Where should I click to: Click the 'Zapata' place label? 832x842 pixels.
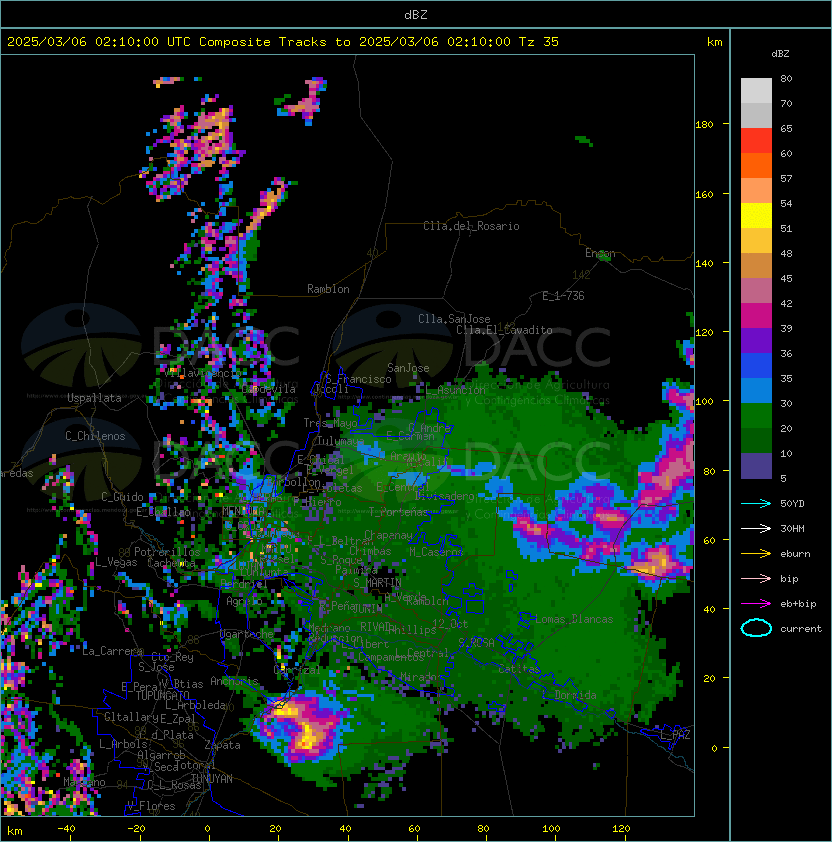coord(222,745)
